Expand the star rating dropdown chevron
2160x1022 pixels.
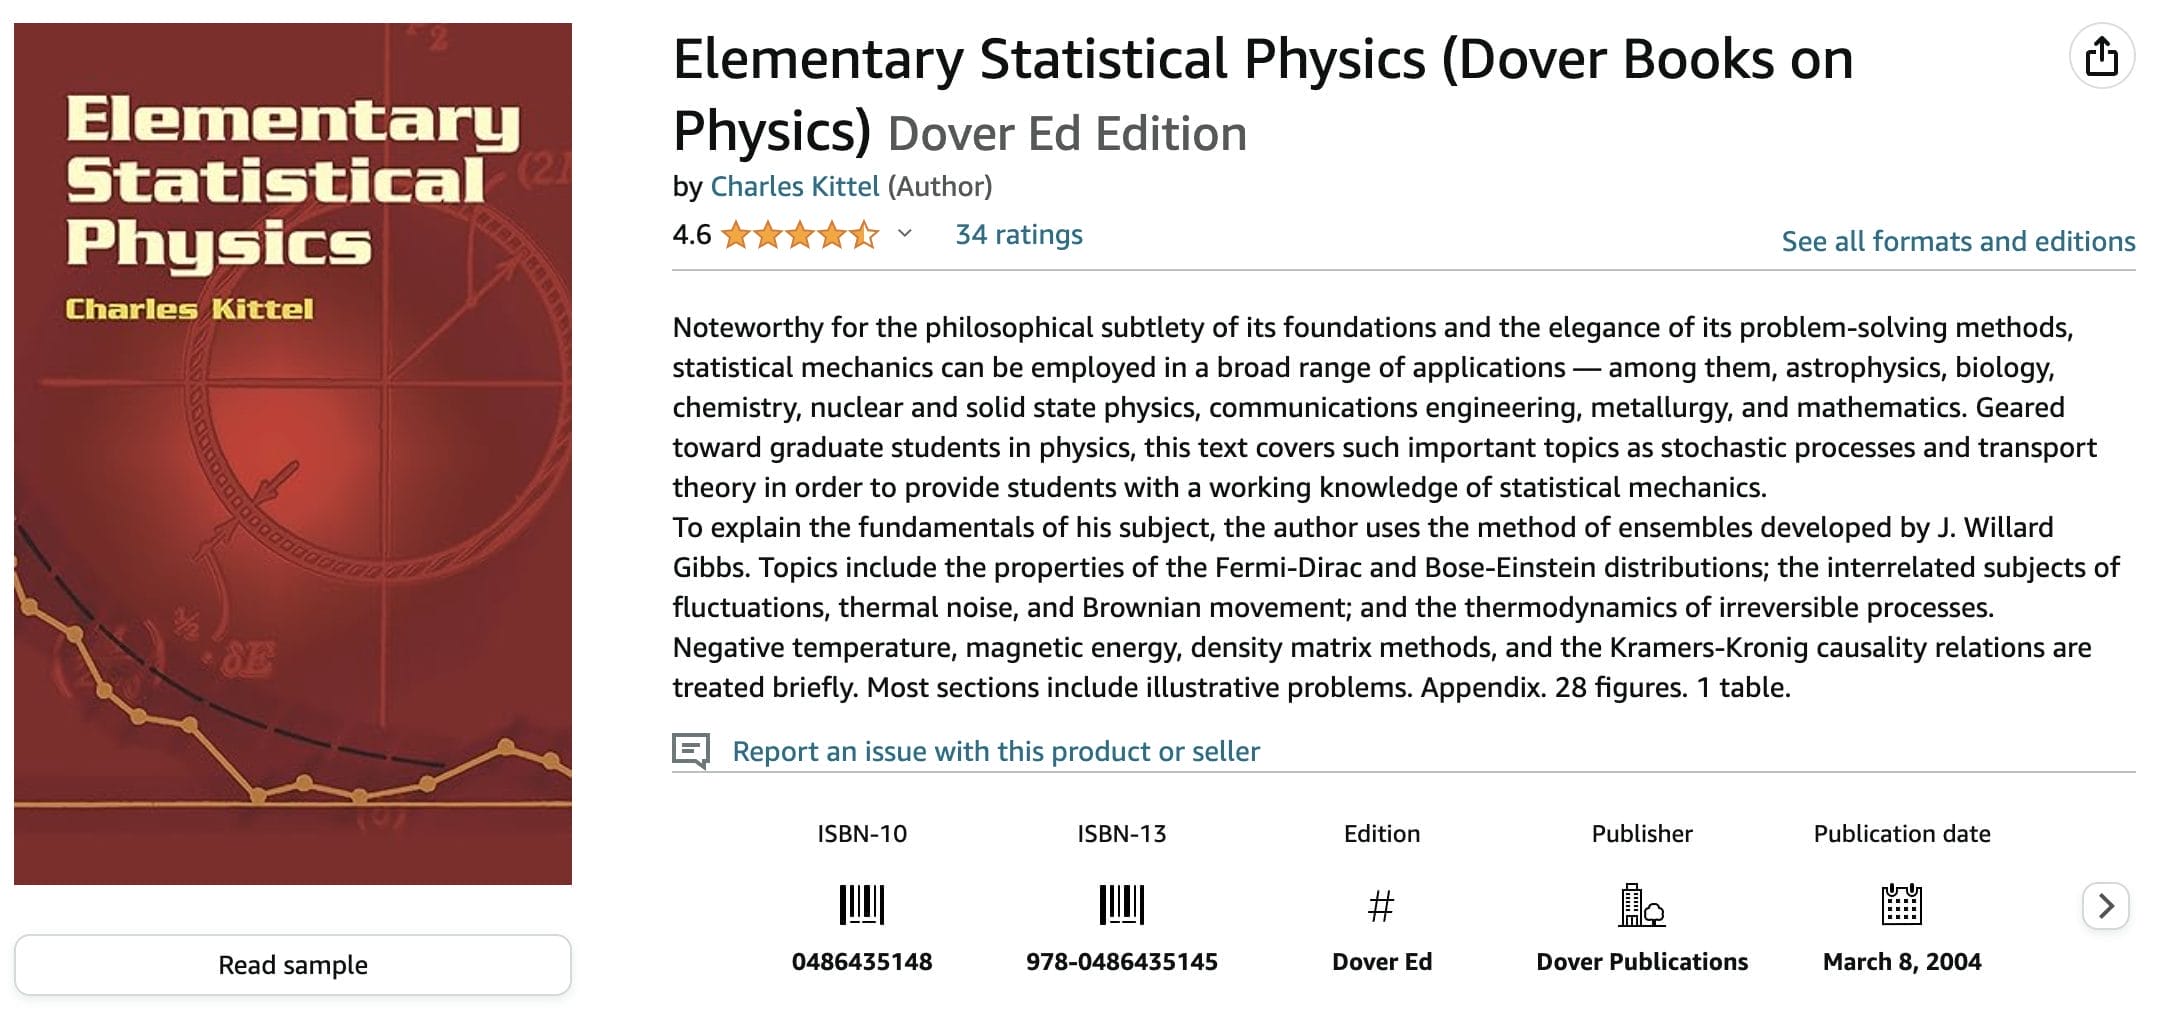pyautogui.click(x=905, y=235)
